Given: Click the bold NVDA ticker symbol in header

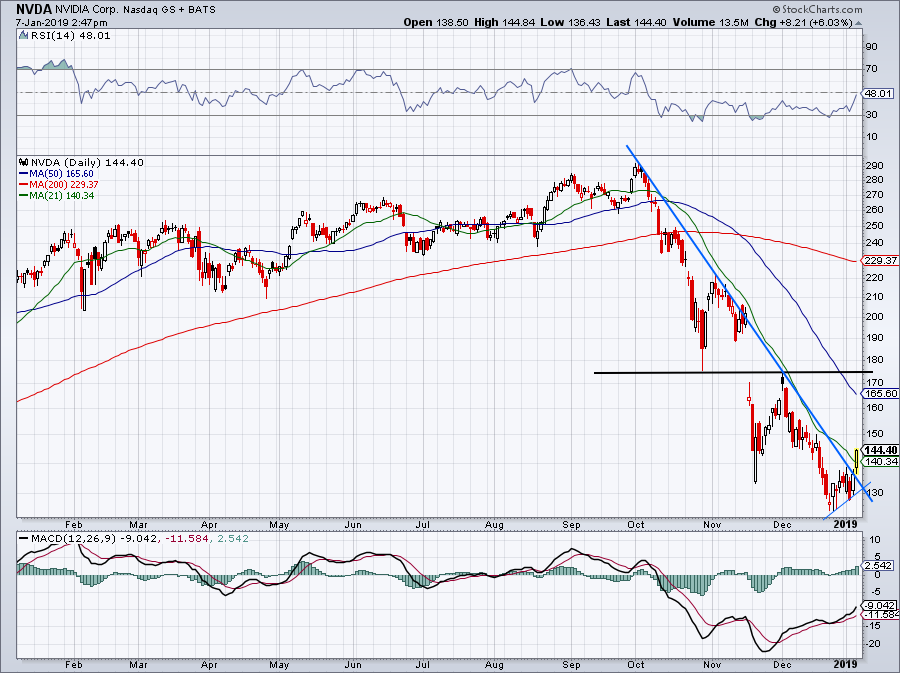Looking at the screenshot, I should coord(34,9).
